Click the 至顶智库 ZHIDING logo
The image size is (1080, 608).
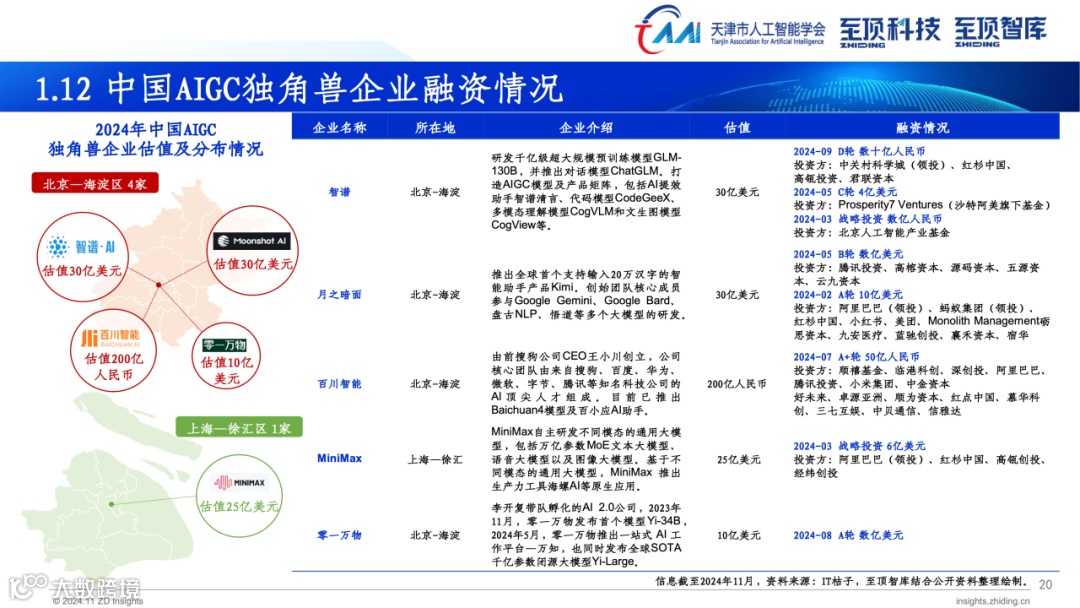(1000, 32)
